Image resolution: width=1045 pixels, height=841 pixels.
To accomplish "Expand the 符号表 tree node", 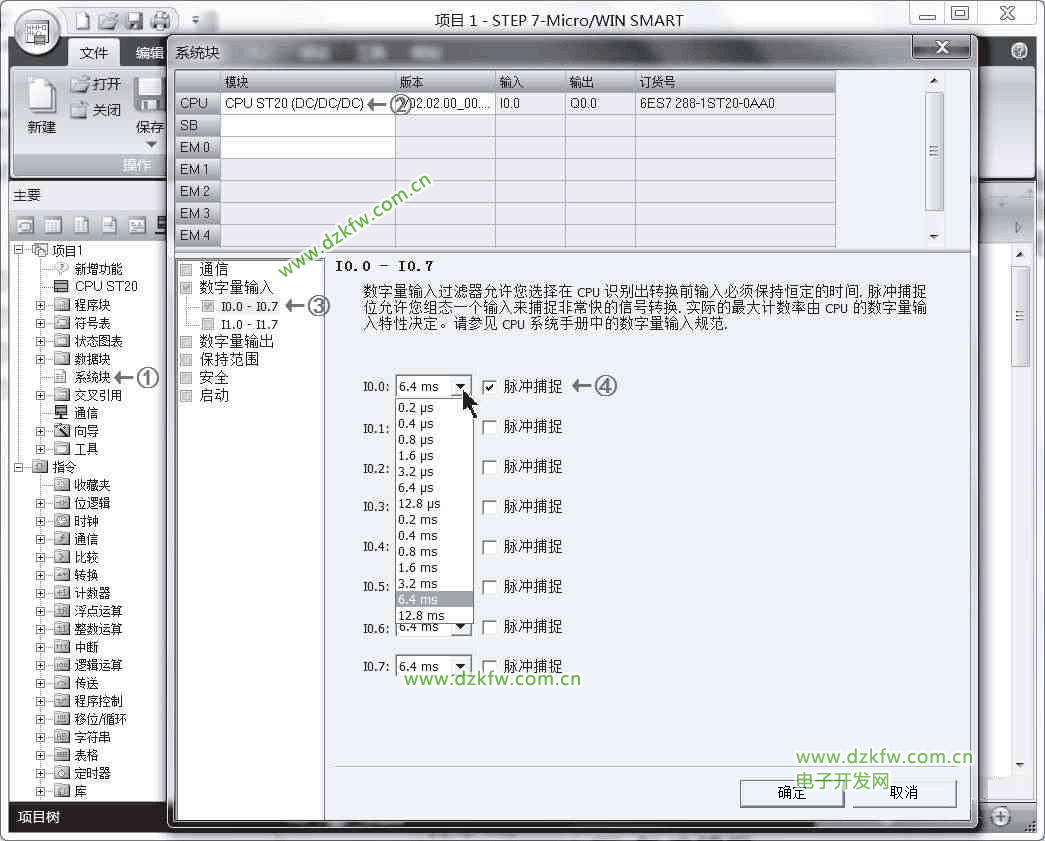I will click(41, 323).
